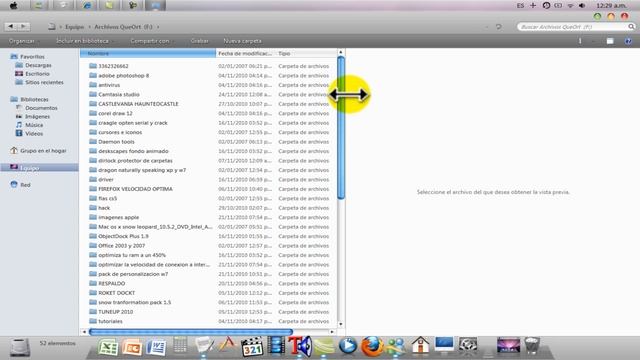This screenshot has width=640, height=360.
Task: Select the Daemon tools folder
Action: (116, 142)
